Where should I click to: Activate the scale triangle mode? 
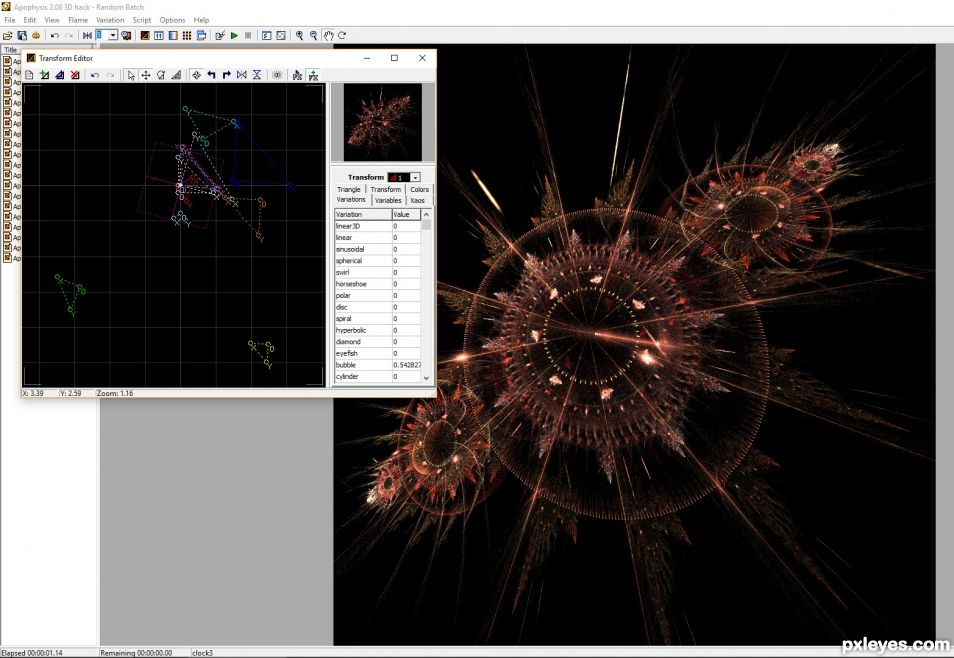click(x=176, y=75)
